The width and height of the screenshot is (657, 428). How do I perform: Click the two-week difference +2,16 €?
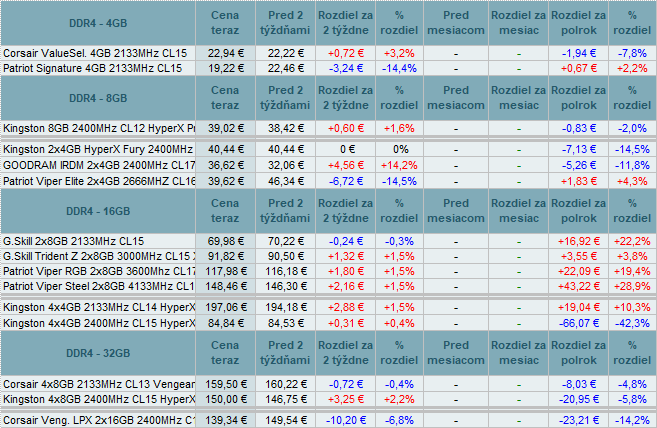[x=346, y=286]
